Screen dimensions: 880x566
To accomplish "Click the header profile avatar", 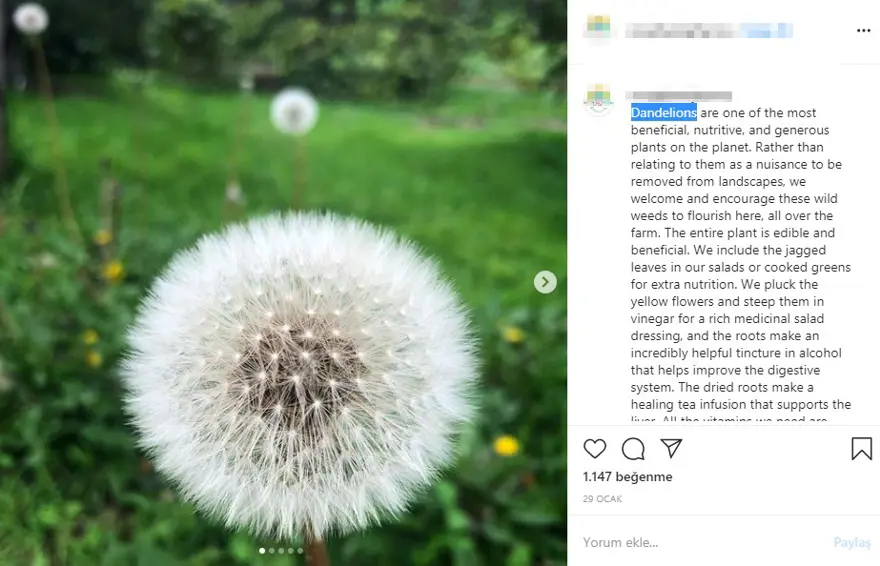I will (598, 28).
